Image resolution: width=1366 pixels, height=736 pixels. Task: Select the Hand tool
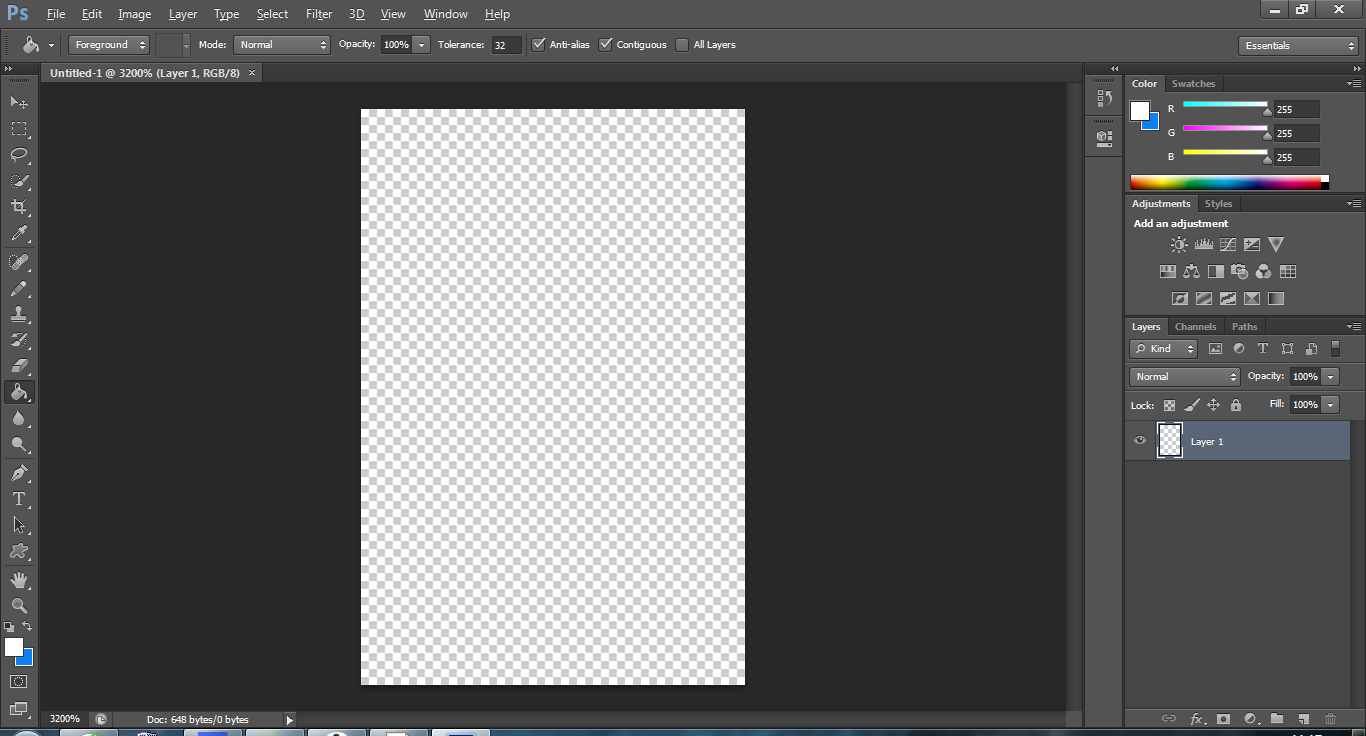[x=19, y=580]
